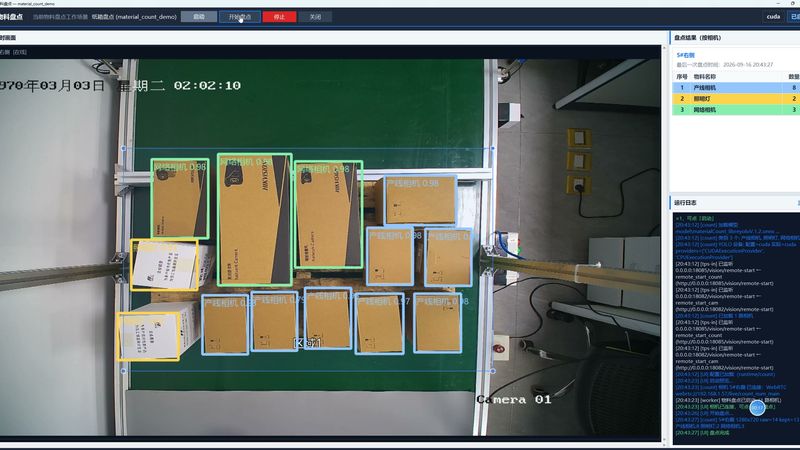Image resolution: width=800 pixels, height=450 pixels.
Task: Select the top-right ROI corner handle
Action: tap(492, 148)
